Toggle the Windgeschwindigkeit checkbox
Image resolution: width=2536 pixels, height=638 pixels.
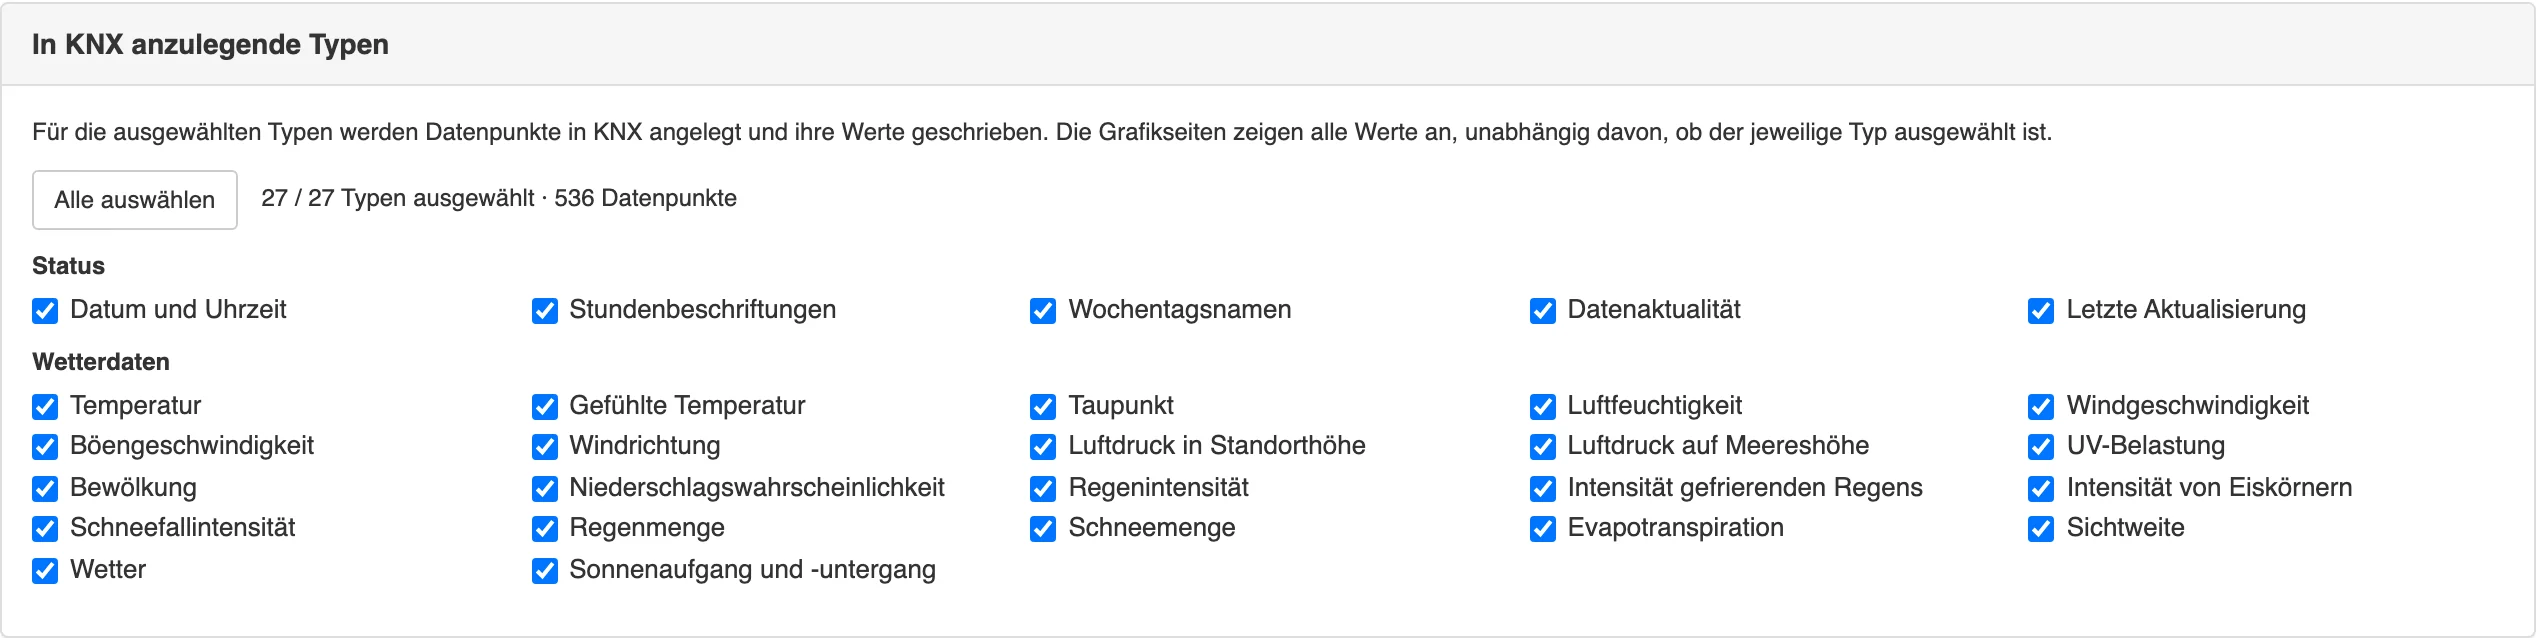[x=2041, y=407]
